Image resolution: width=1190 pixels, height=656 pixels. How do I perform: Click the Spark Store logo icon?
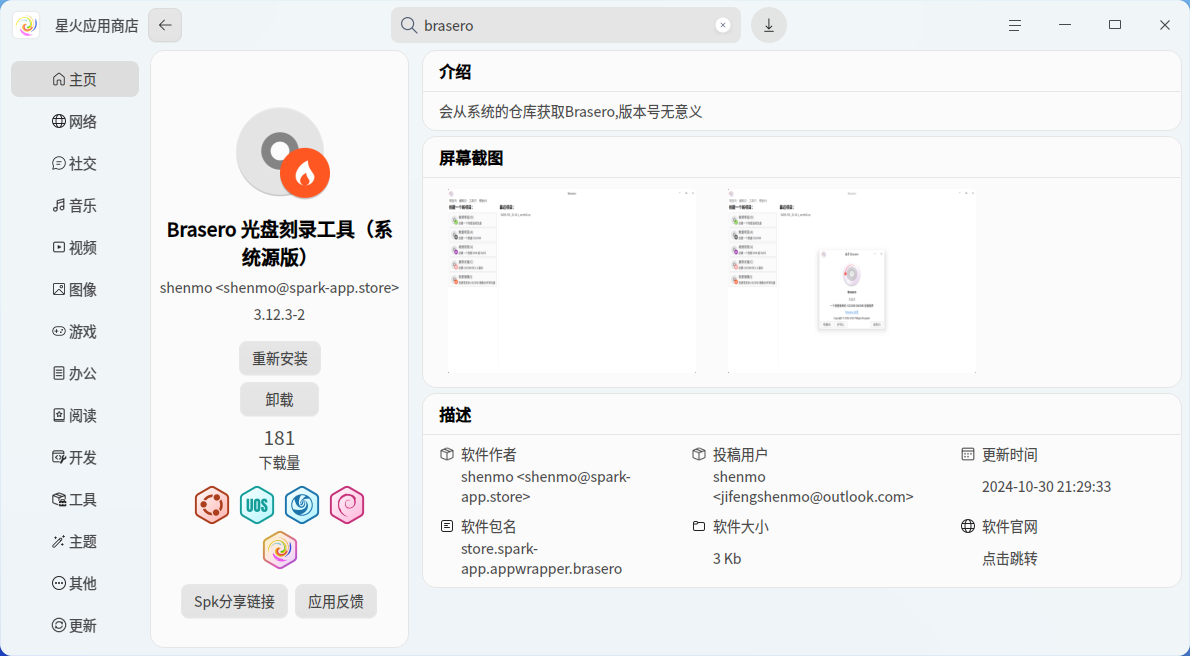pyautogui.click(x=27, y=26)
